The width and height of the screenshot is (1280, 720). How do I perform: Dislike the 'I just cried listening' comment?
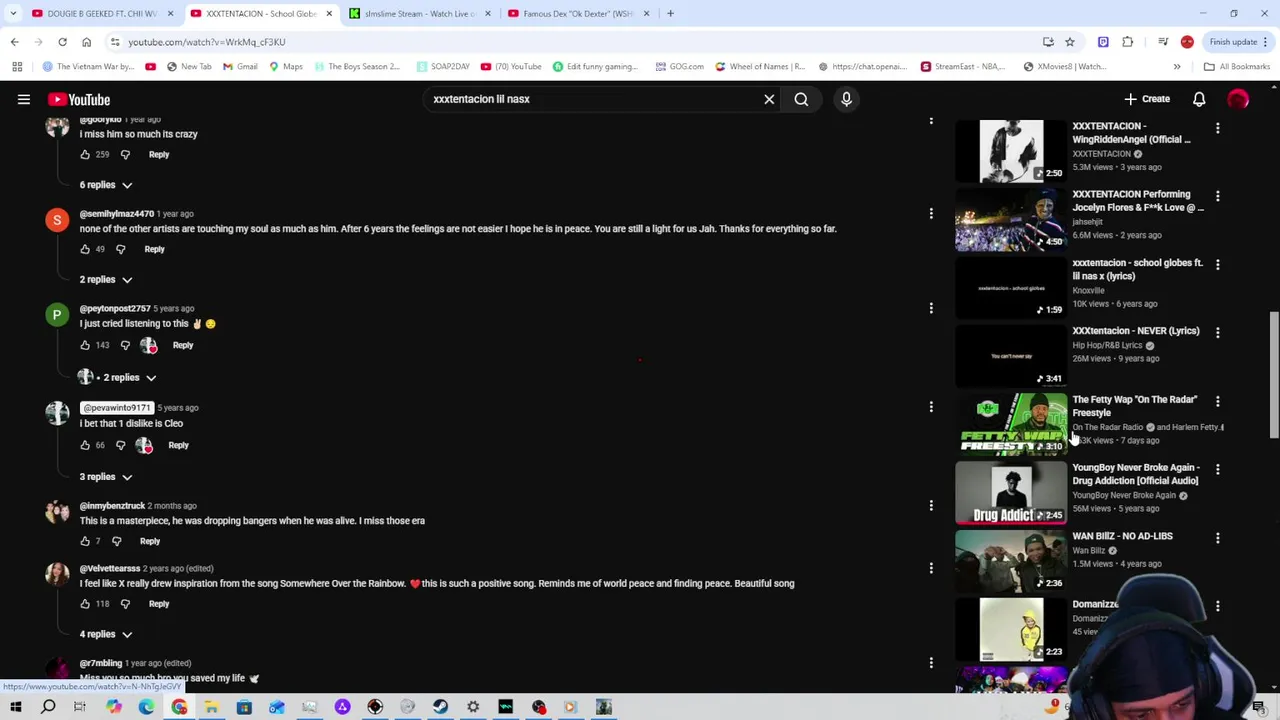pos(125,345)
